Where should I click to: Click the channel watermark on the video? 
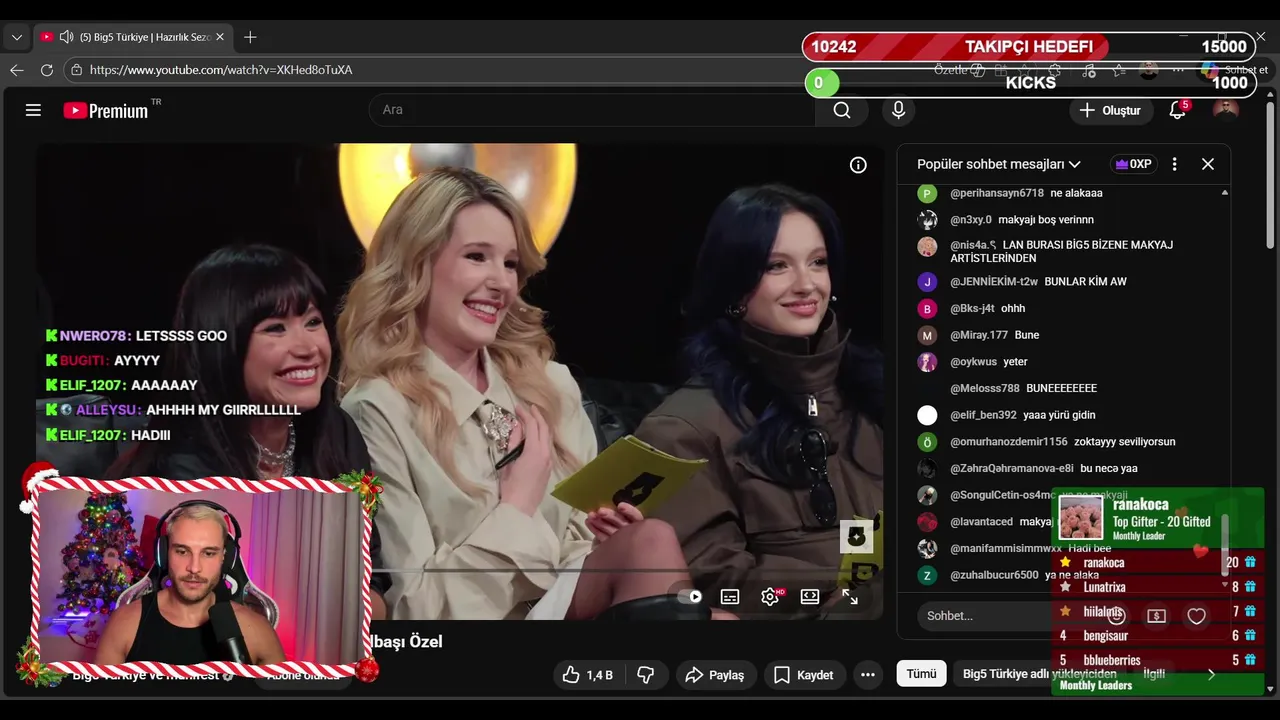pos(856,537)
